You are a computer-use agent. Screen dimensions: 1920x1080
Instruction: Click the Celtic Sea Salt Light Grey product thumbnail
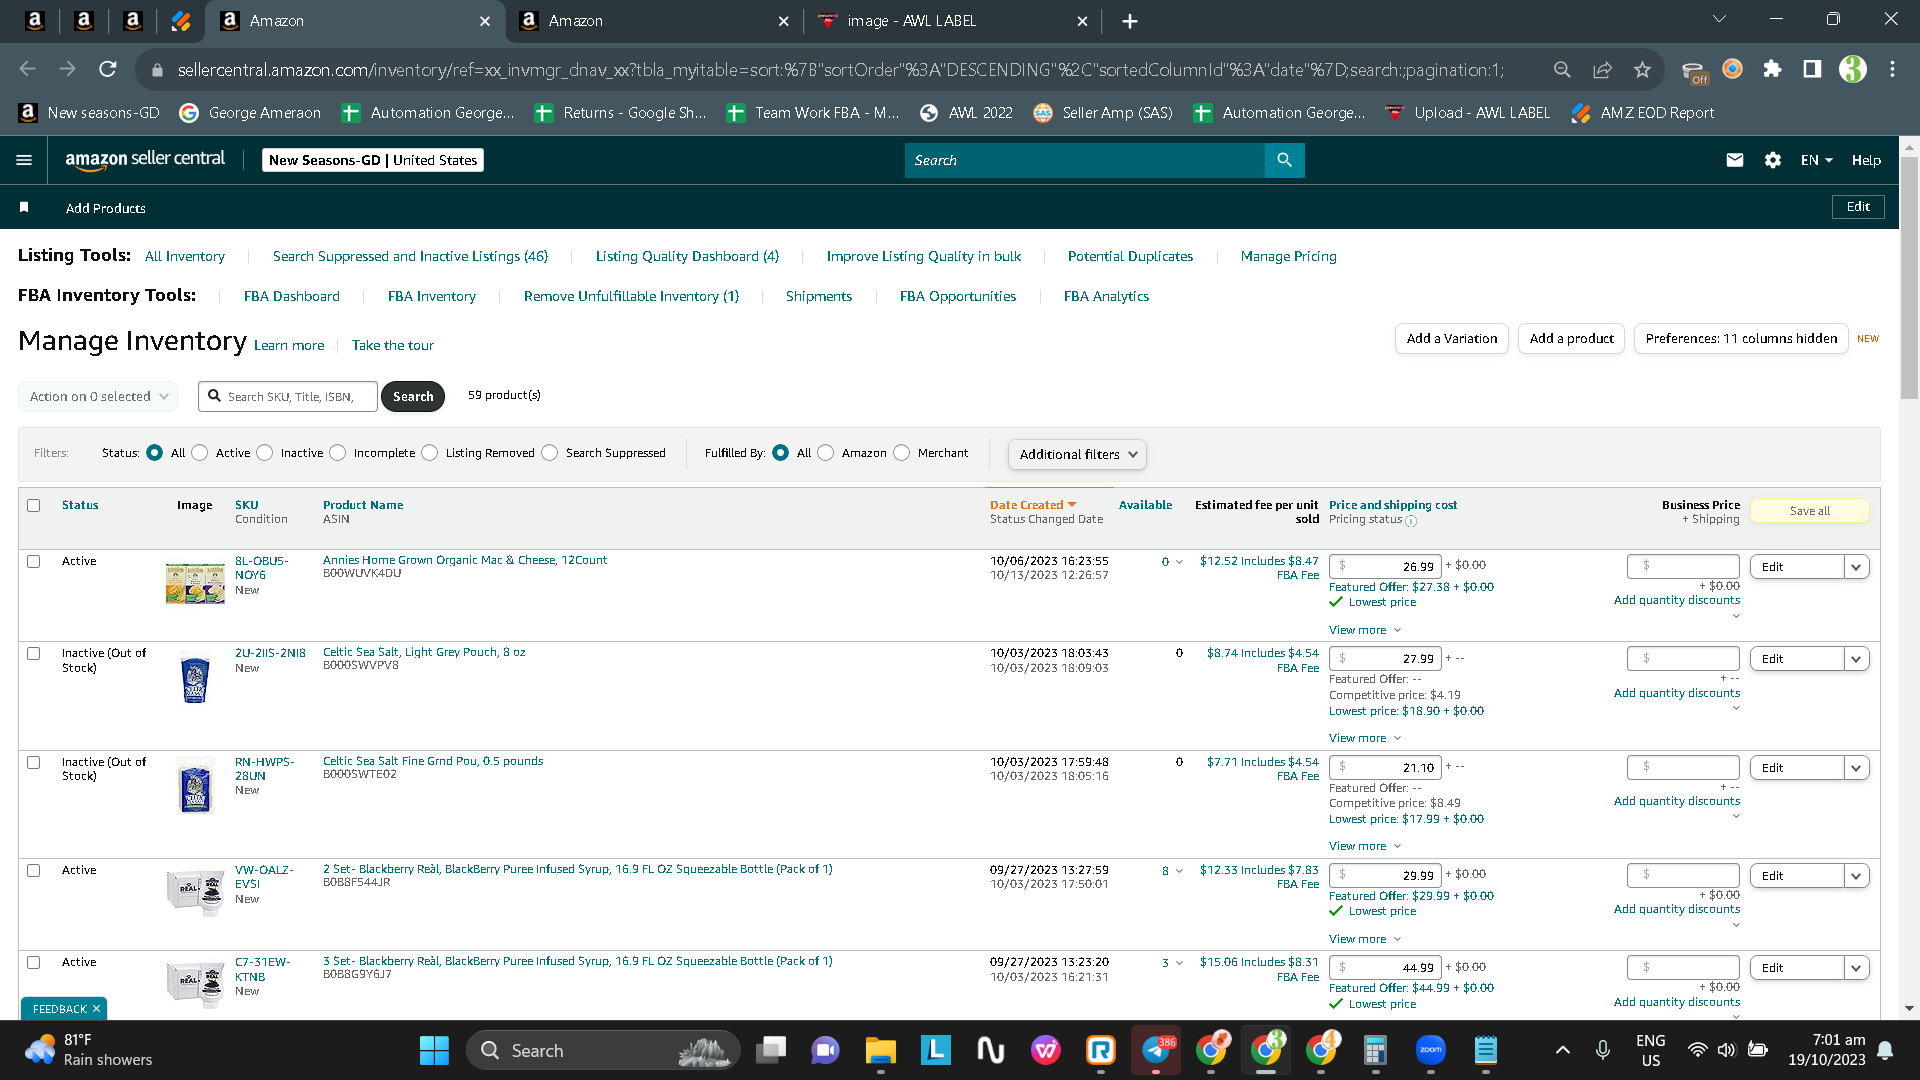pos(195,677)
